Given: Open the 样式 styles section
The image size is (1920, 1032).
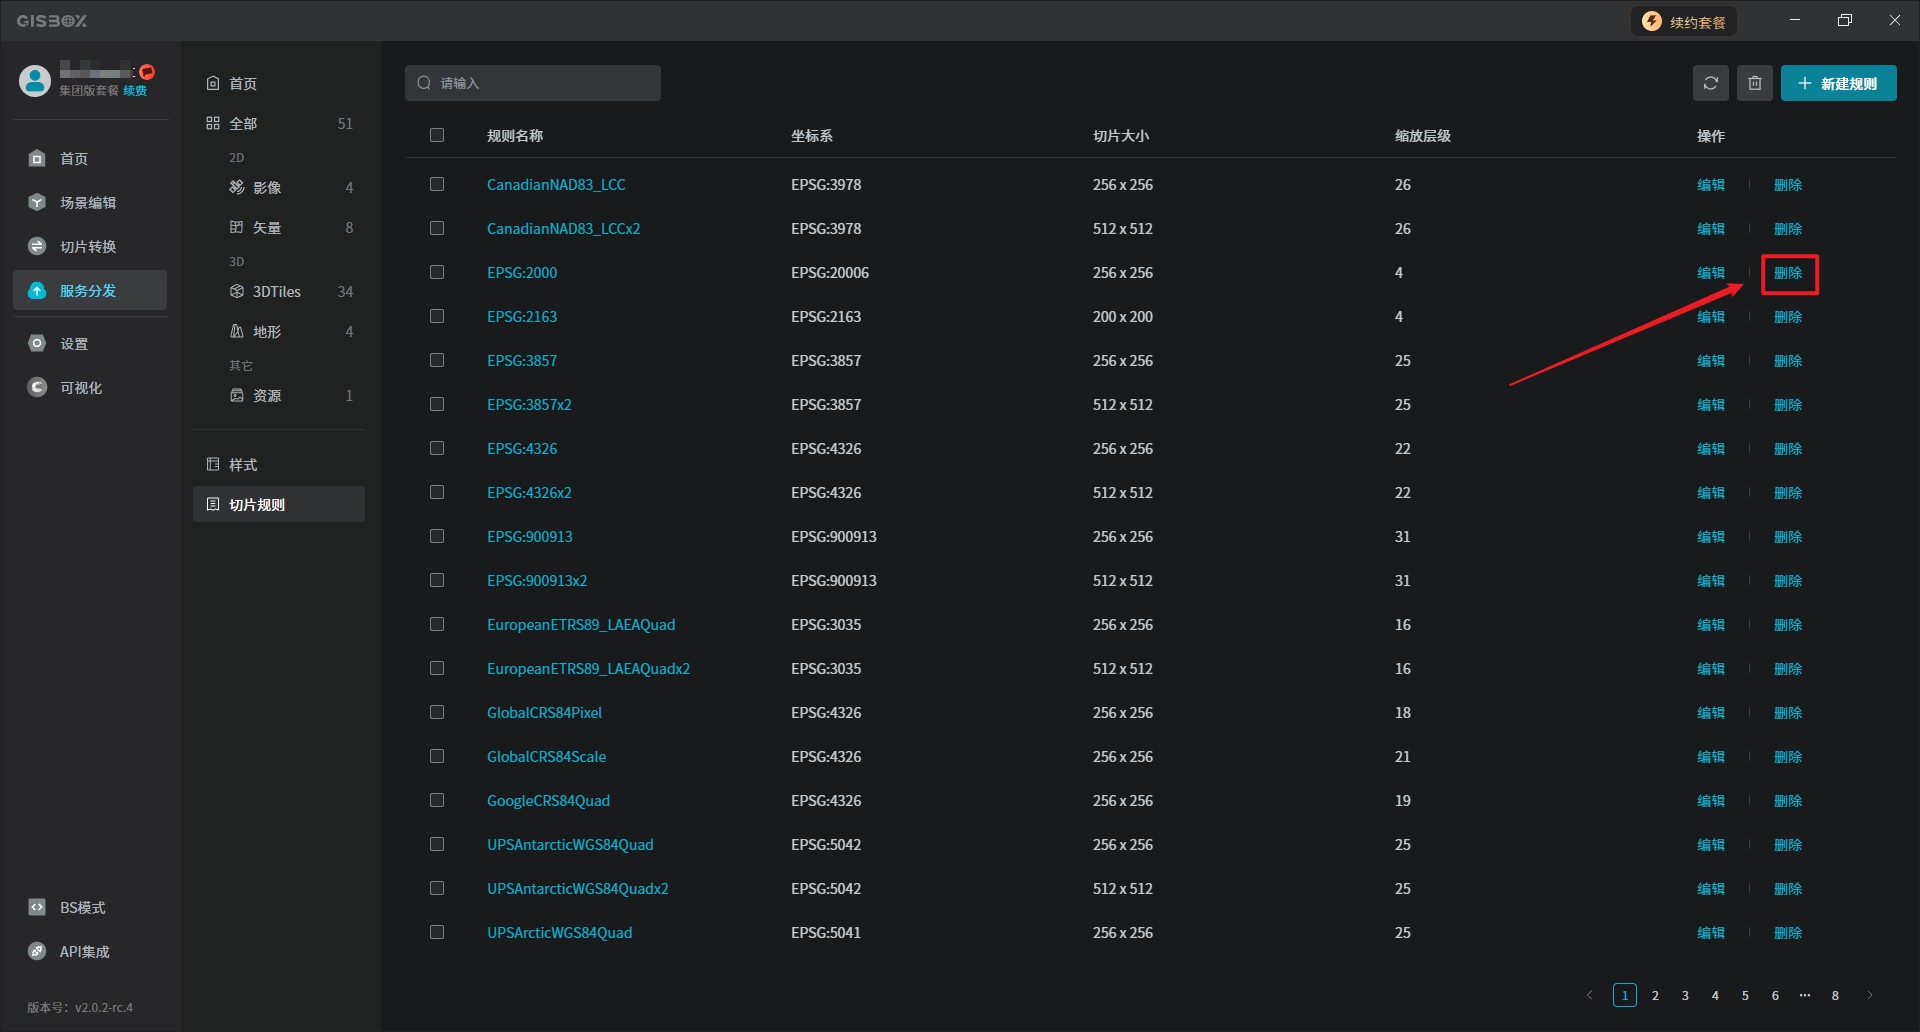Looking at the screenshot, I should (x=243, y=465).
